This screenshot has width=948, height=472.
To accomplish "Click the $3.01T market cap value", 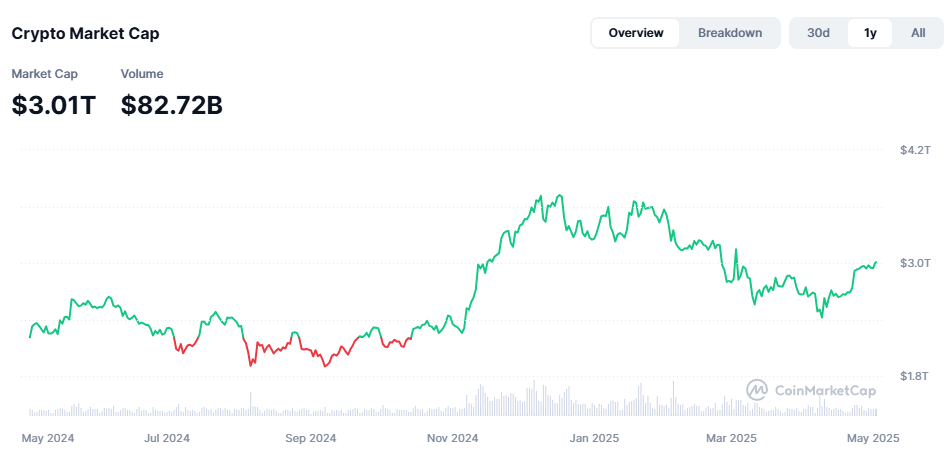I will (54, 104).
